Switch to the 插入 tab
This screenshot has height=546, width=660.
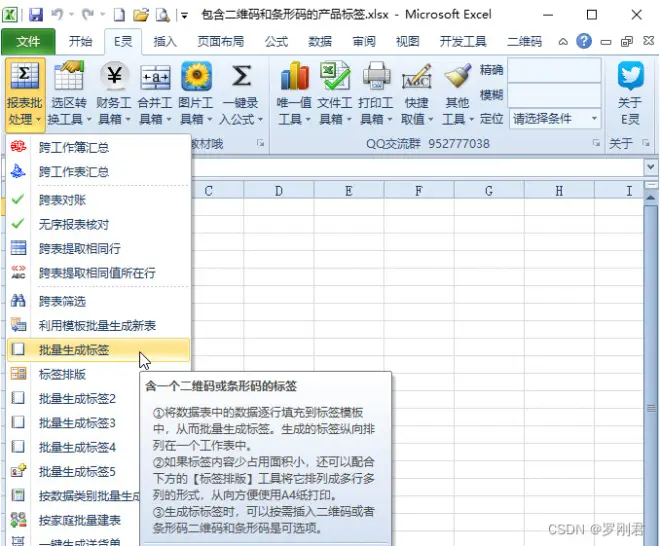tap(165, 41)
